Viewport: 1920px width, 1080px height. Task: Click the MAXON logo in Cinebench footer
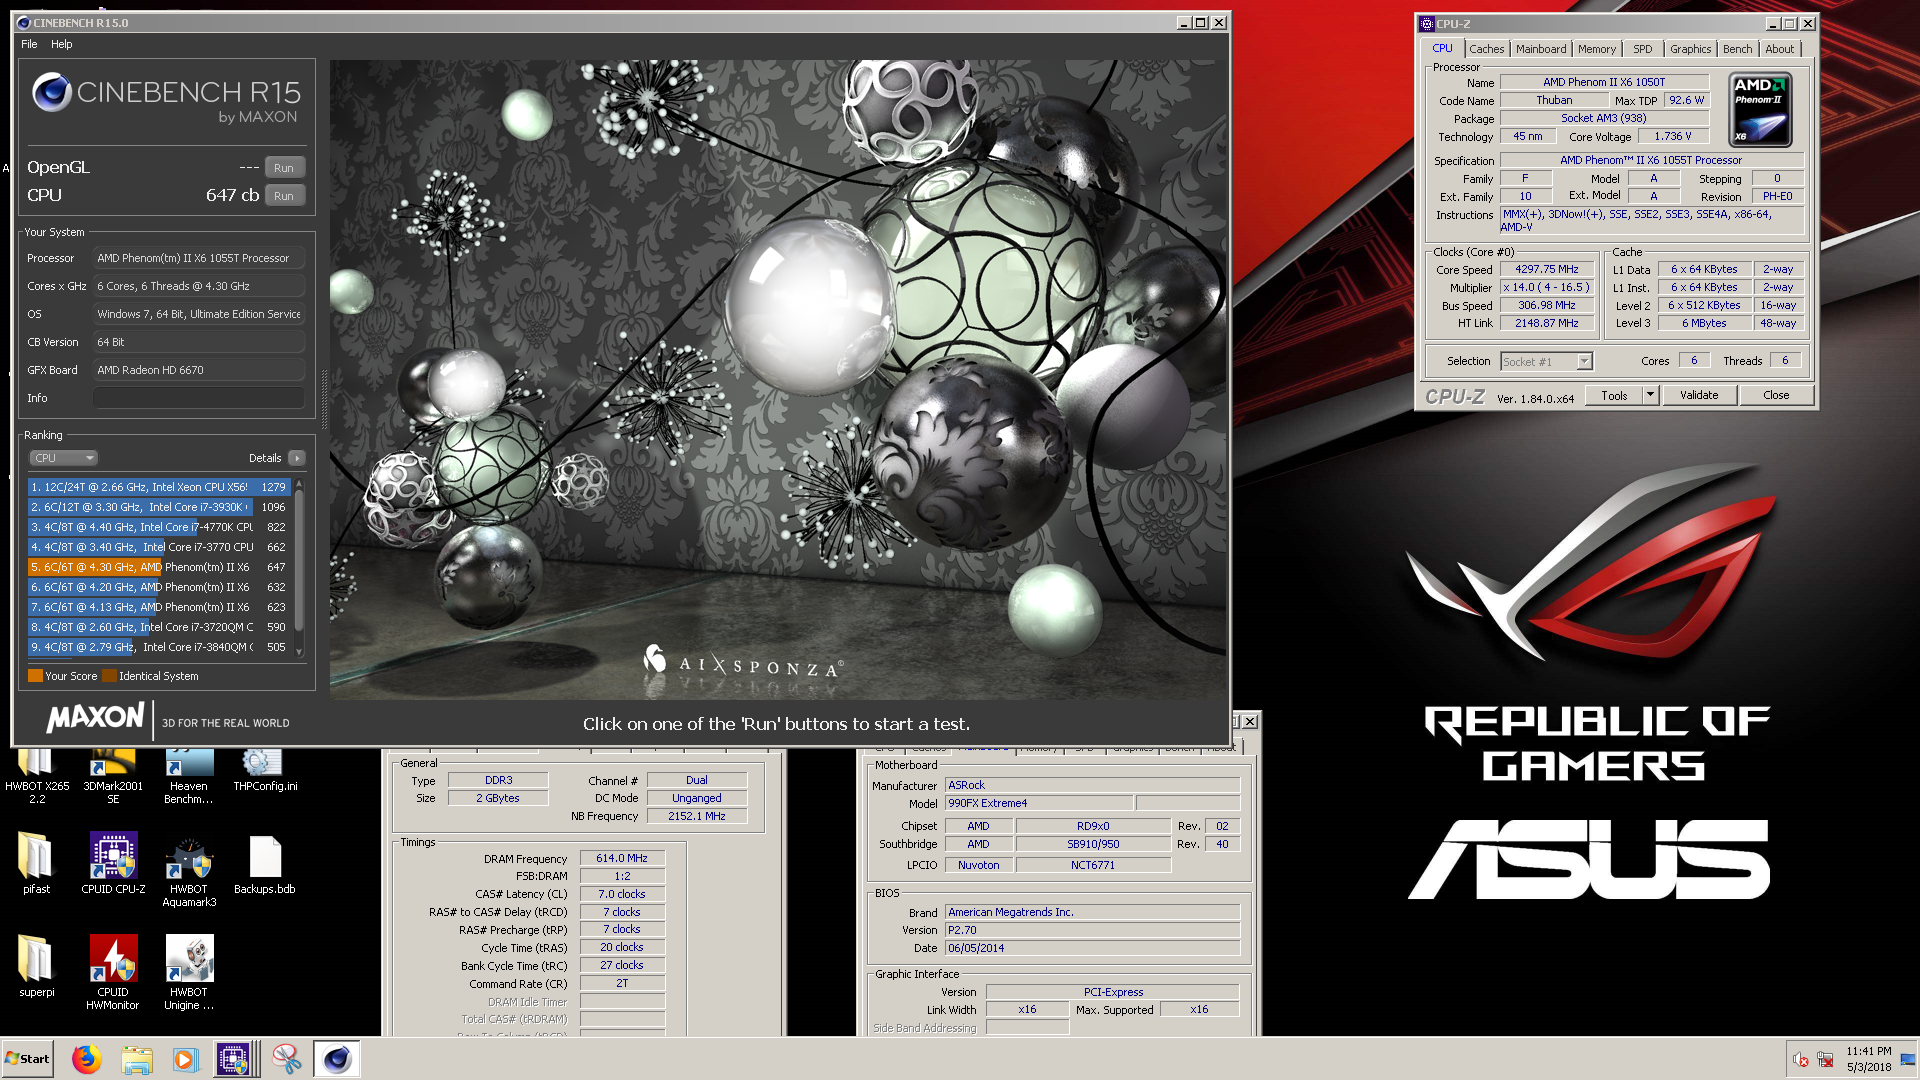pos(96,718)
